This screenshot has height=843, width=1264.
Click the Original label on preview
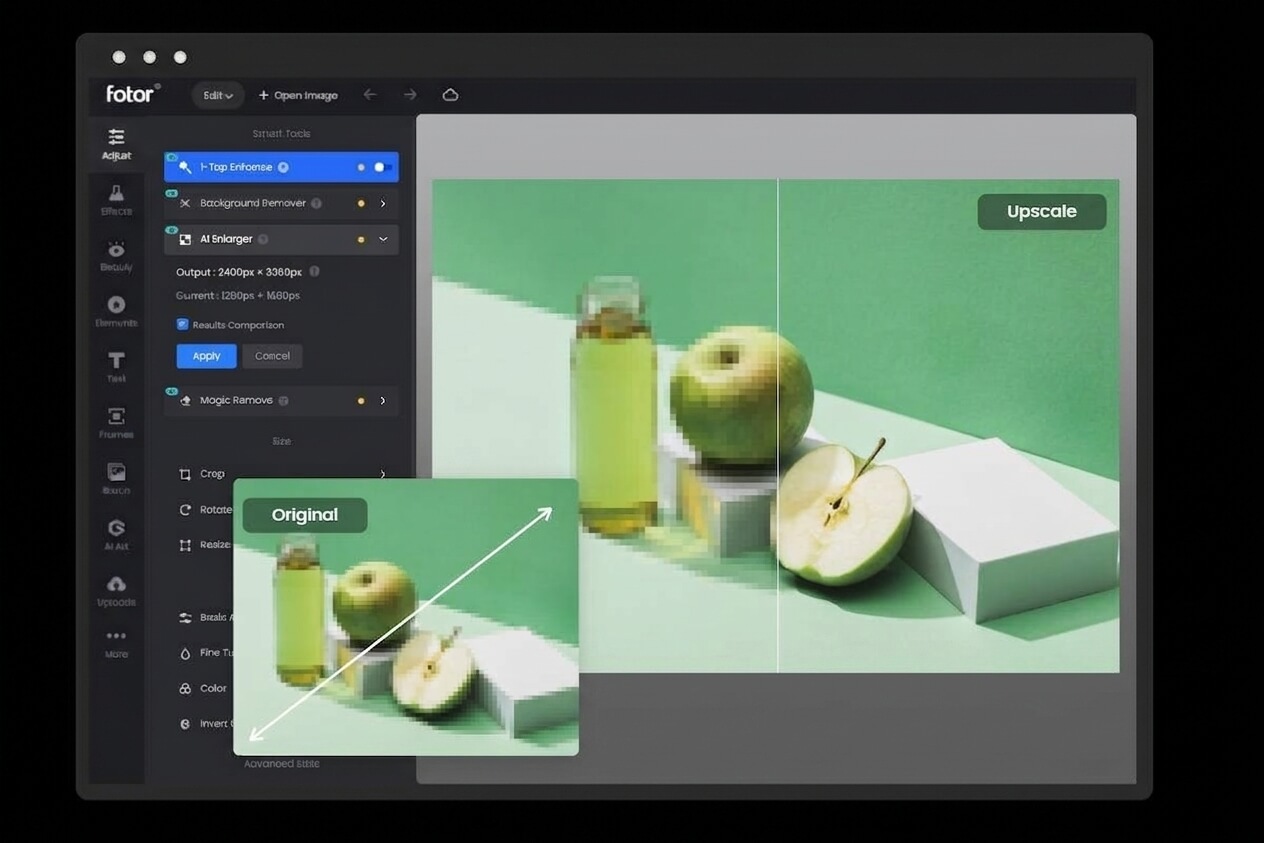coord(305,515)
